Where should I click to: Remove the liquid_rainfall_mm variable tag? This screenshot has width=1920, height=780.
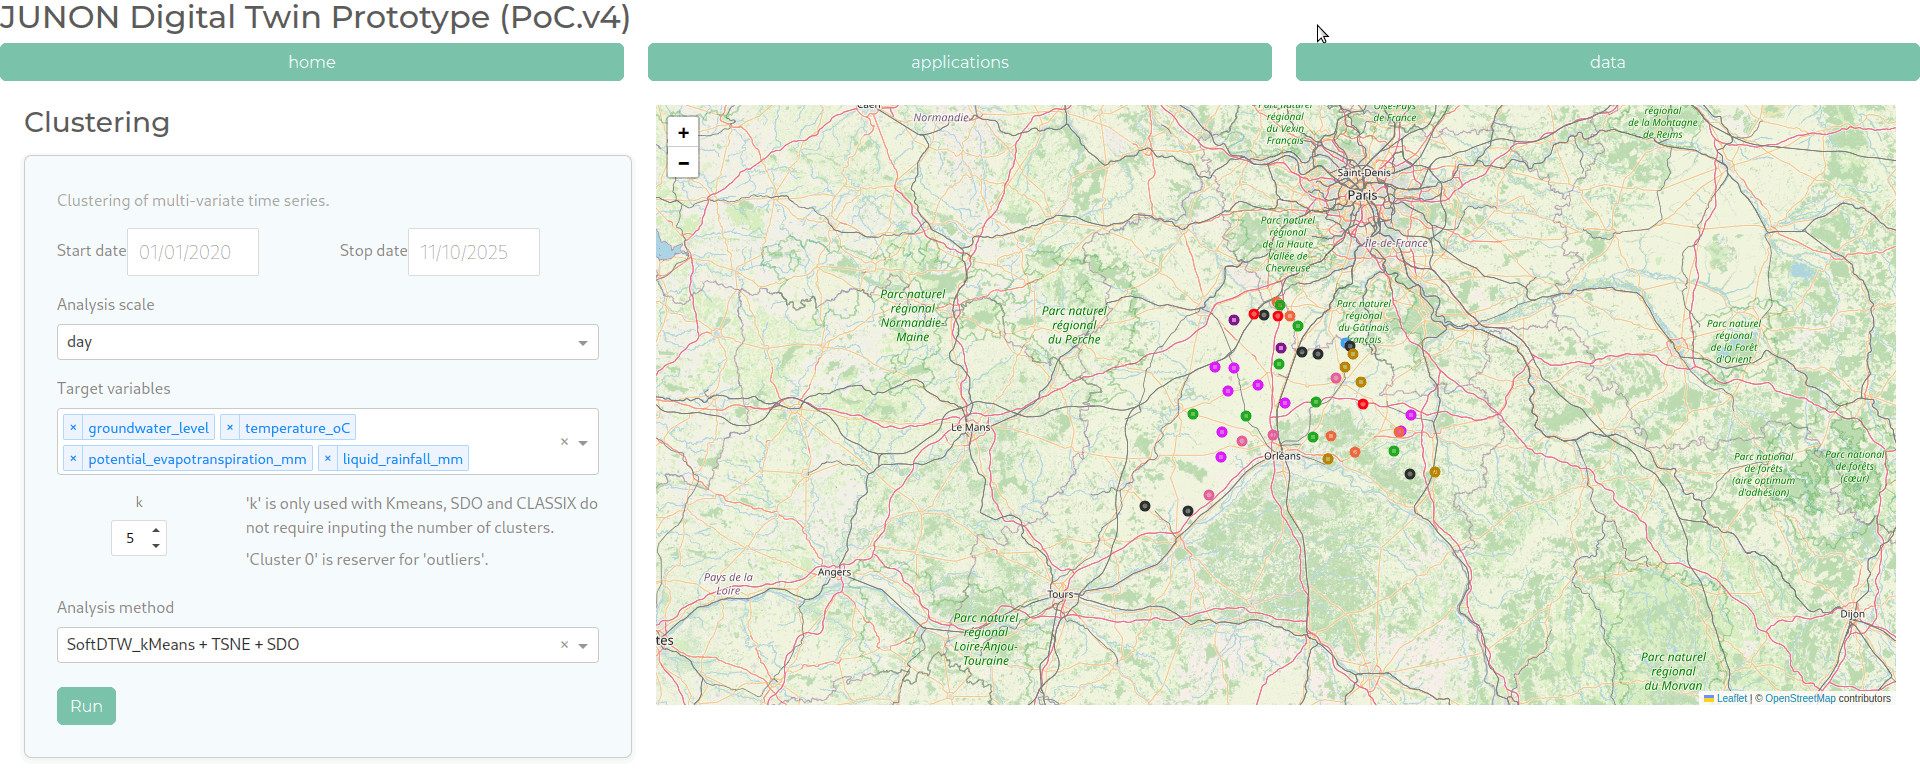click(327, 459)
